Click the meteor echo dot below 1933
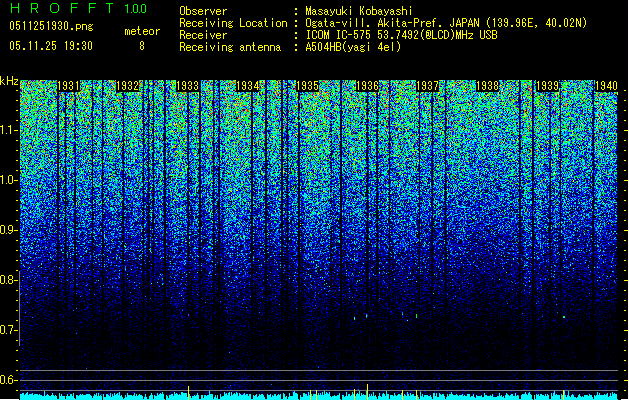 pos(188,315)
